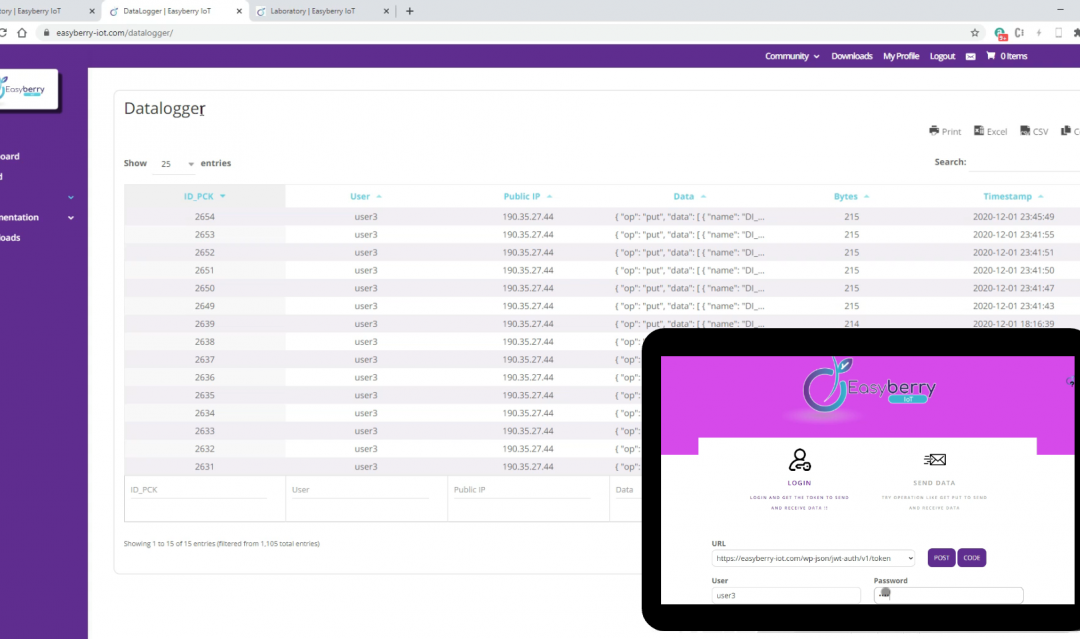1080x639 pixels.
Task: Open the Community dropdown menu
Action: click(x=792, y=56)
